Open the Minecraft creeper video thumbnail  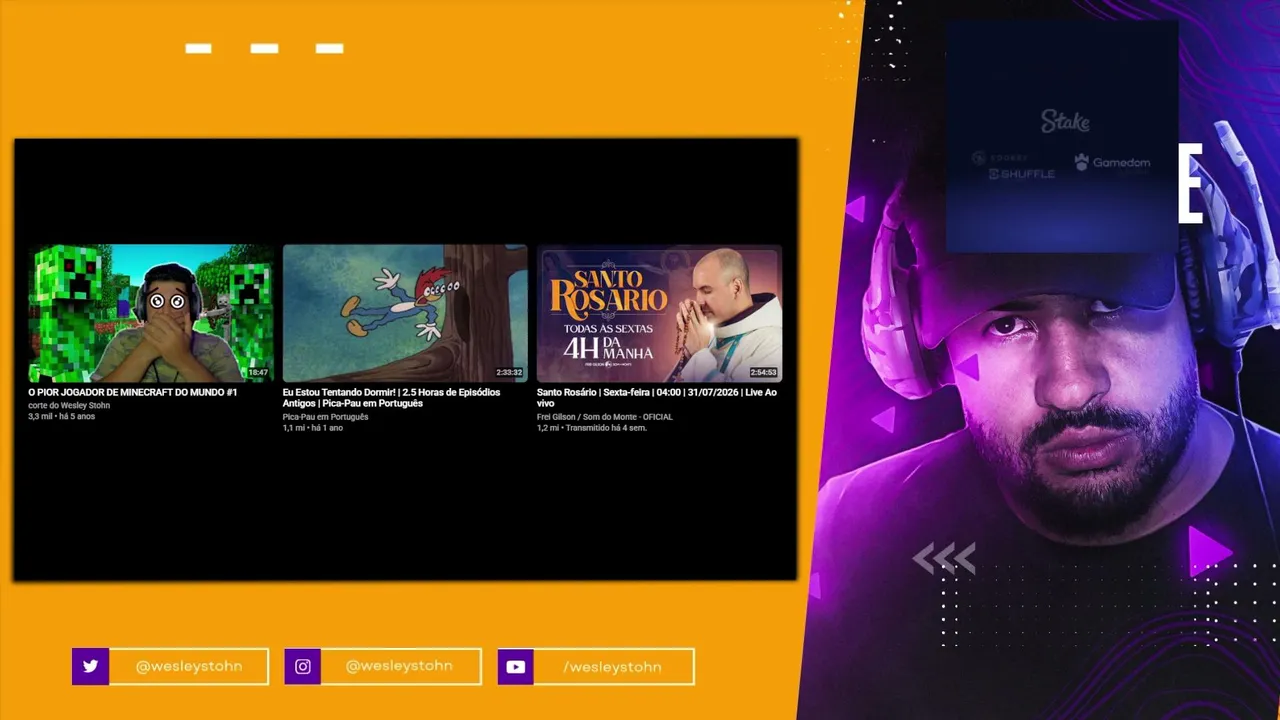(x=151, y=313)
